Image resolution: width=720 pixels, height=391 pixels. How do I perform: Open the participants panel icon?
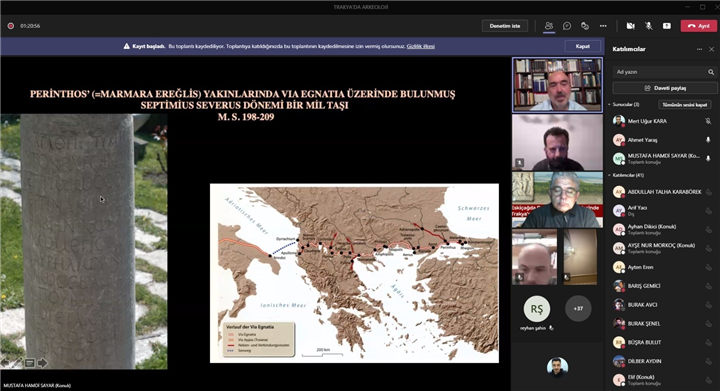coord(549,26)
